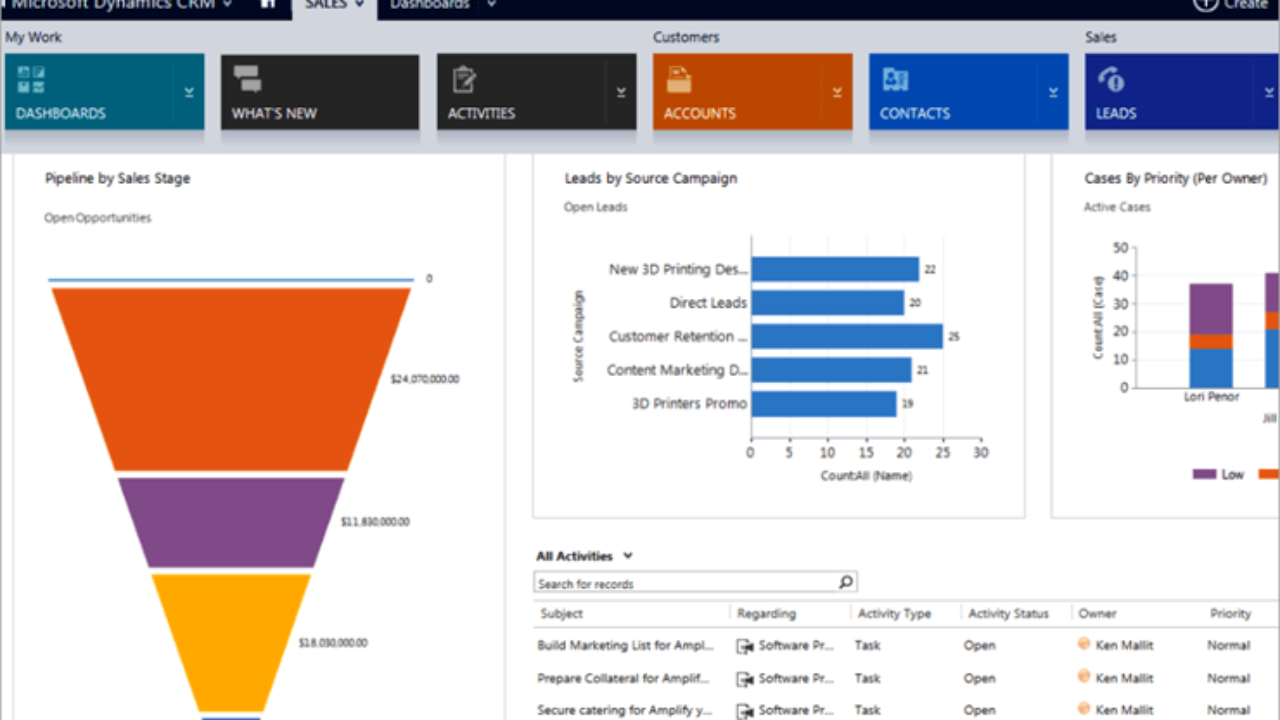Click the Direct Leads bar
1280x720 pixels.
[828, 303]
